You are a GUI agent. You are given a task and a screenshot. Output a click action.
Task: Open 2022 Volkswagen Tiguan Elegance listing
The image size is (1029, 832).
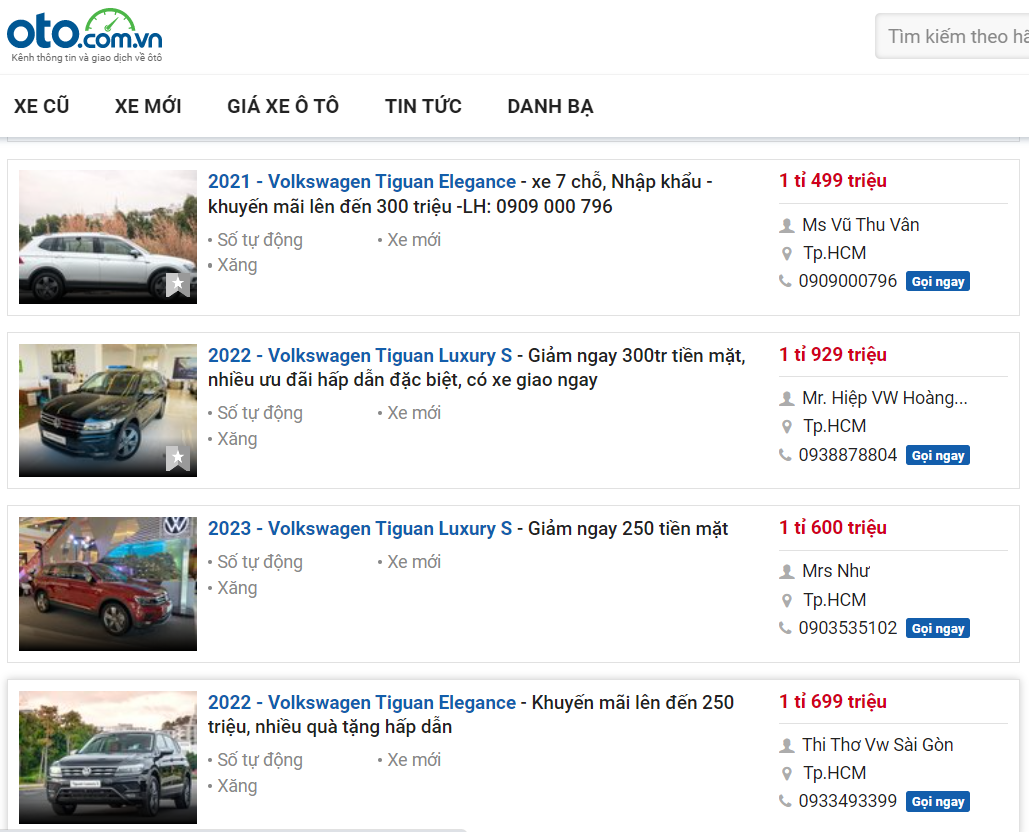[x=362, y=703]
